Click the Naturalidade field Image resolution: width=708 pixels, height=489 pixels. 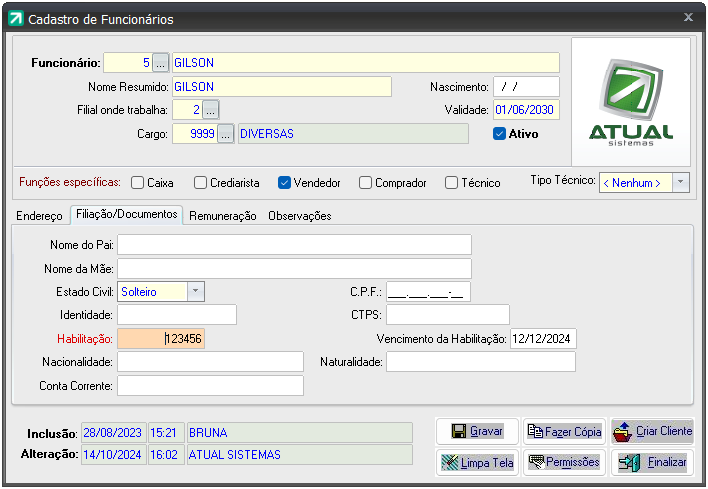481,362
